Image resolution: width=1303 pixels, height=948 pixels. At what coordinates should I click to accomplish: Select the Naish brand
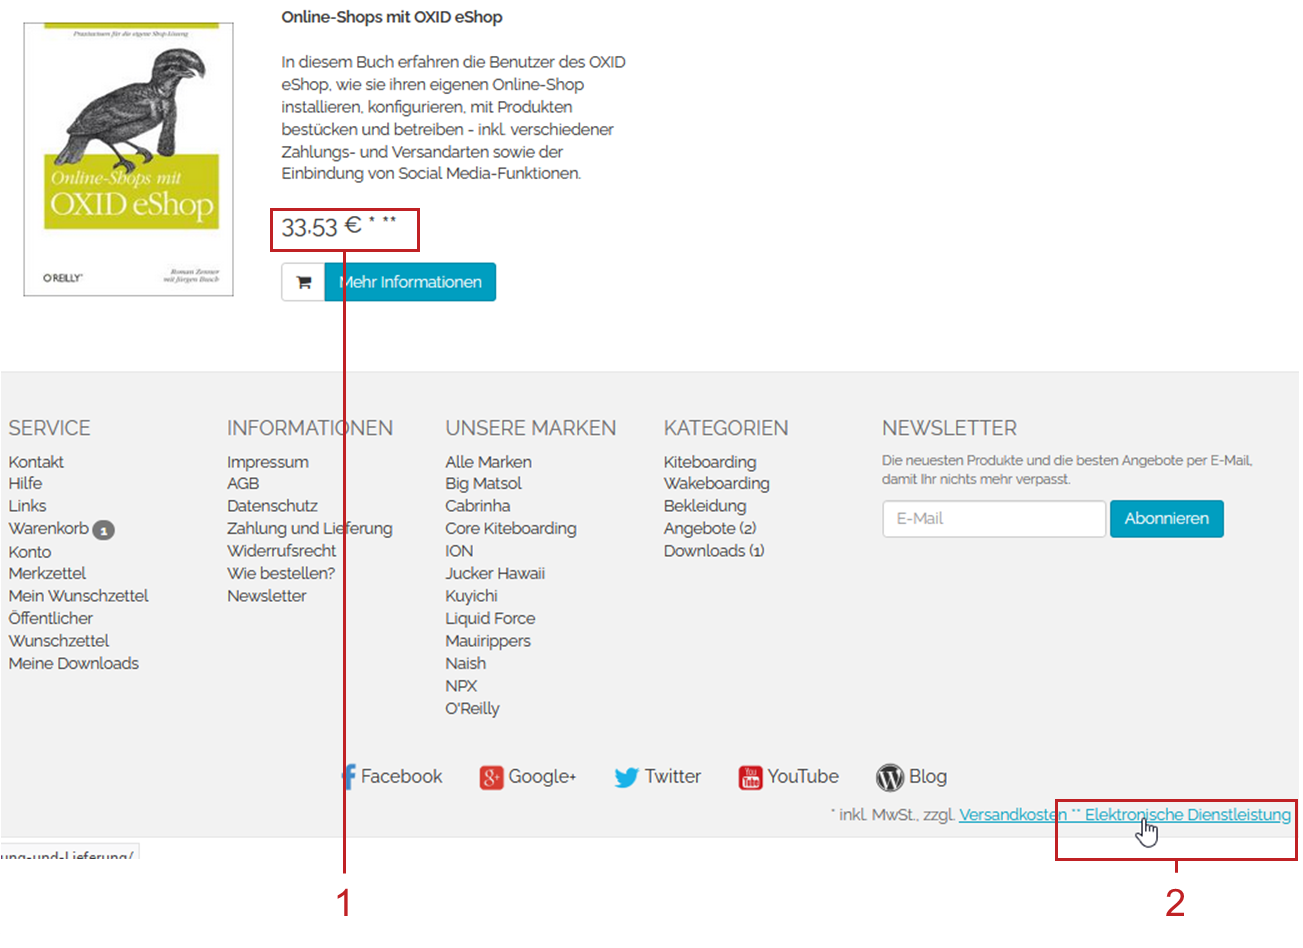(466, 664)
